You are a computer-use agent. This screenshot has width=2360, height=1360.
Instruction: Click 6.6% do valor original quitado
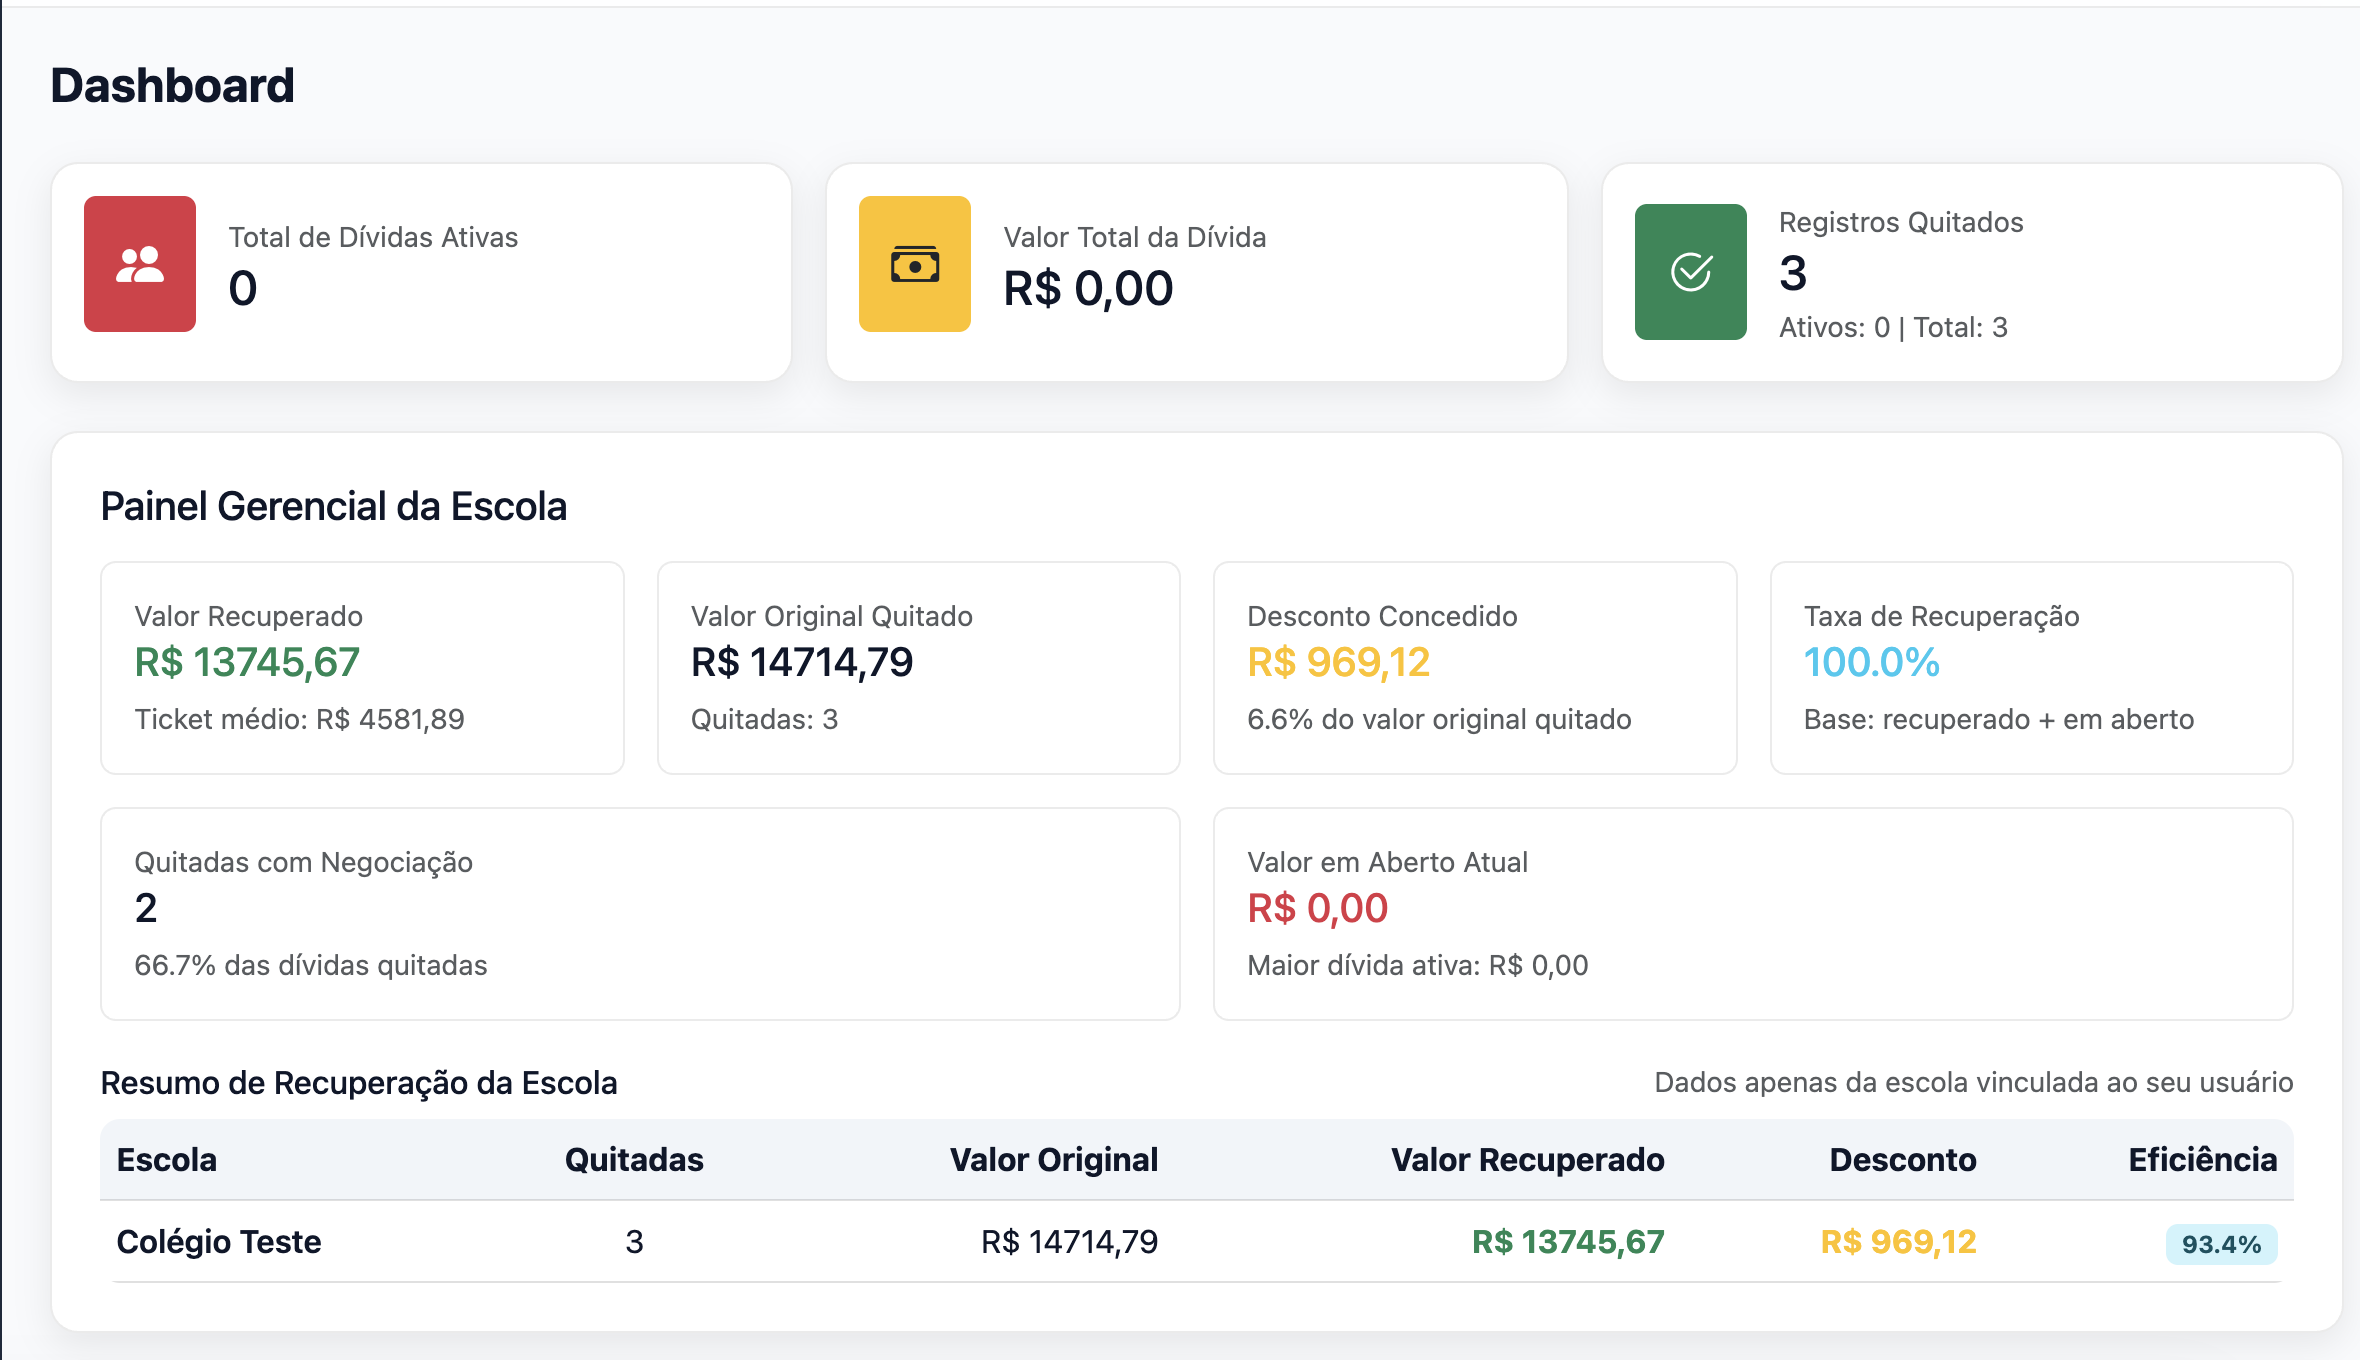click(x=1439, y=719)
